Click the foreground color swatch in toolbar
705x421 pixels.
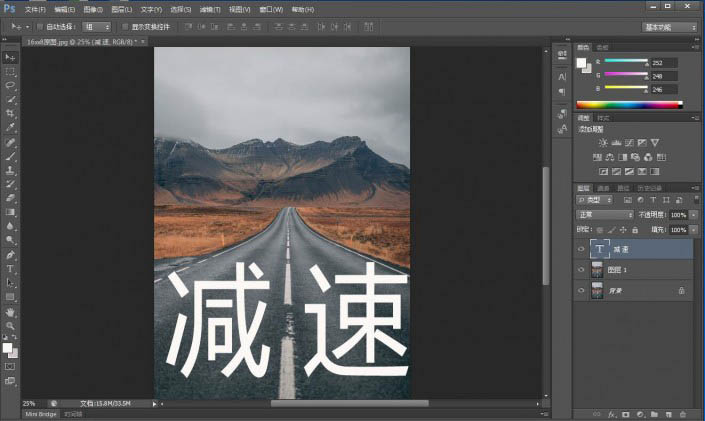click(7, 348)
